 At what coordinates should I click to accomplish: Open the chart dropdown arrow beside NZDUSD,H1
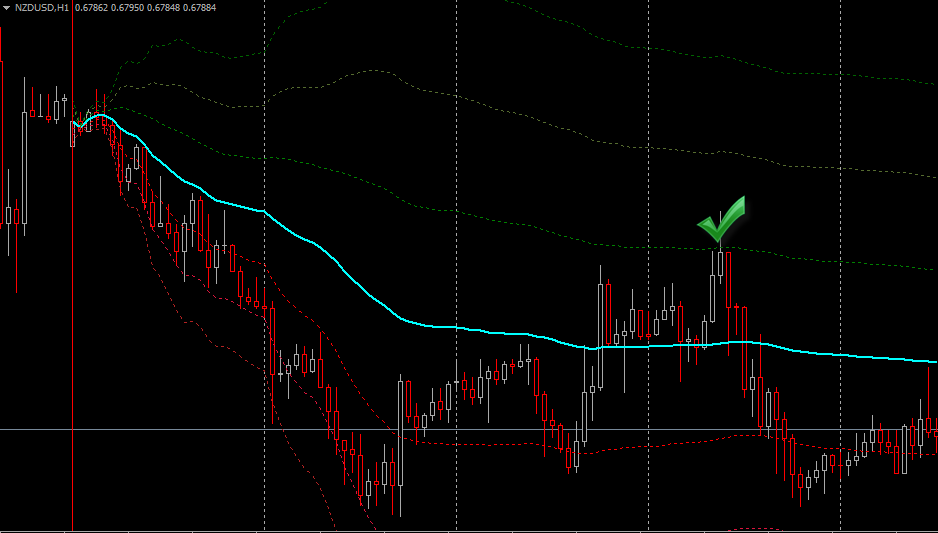(7, 8)
